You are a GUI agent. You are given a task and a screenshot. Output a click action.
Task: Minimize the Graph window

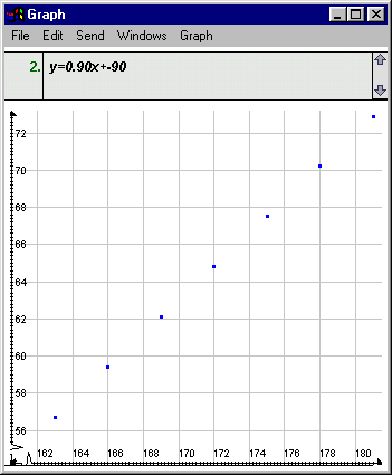(337, 15)
